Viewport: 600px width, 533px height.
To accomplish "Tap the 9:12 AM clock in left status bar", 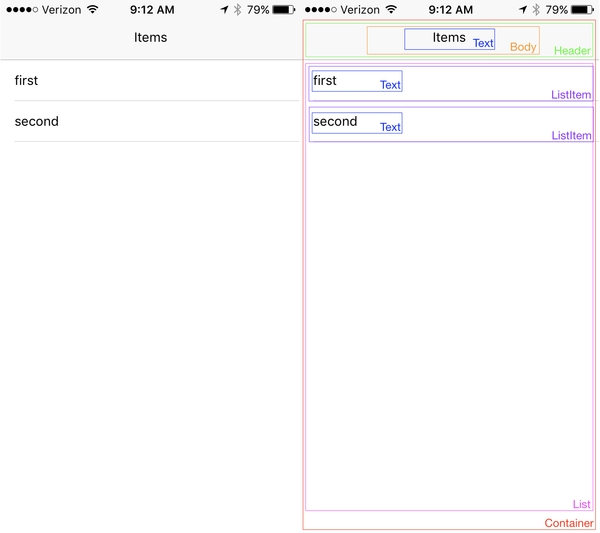I will coord(152,10).
